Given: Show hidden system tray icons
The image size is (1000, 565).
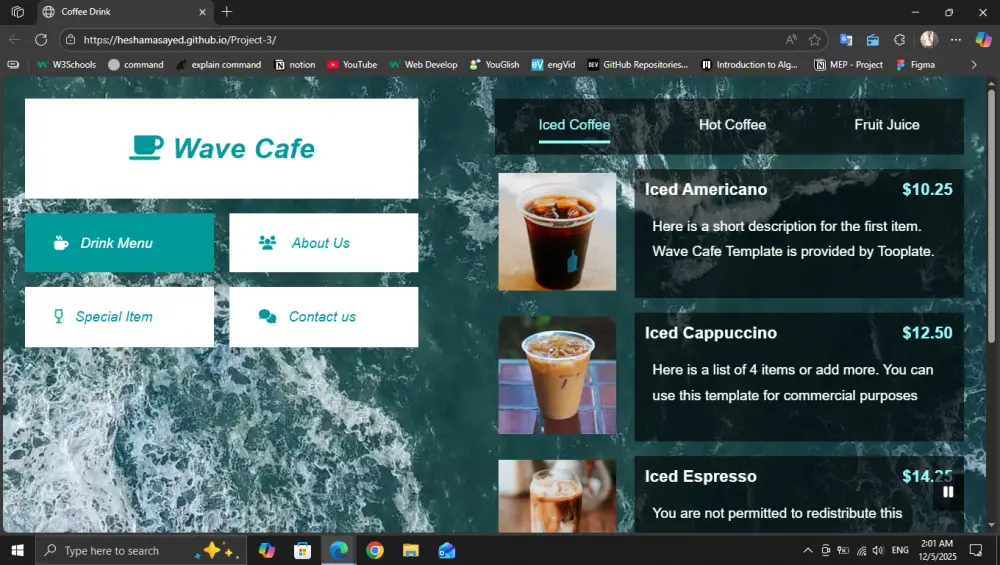Looking at the screenshot, I should [x=807, y=550].
